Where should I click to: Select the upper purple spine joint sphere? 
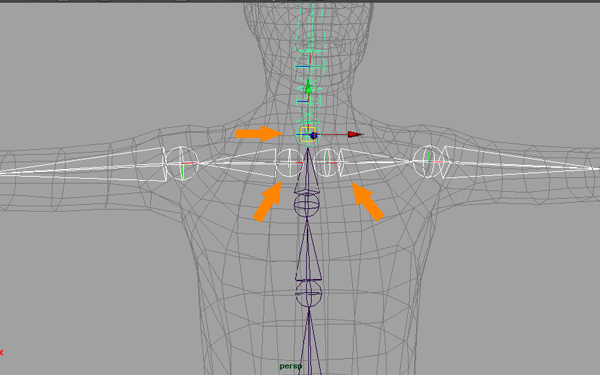click(306, 205)
